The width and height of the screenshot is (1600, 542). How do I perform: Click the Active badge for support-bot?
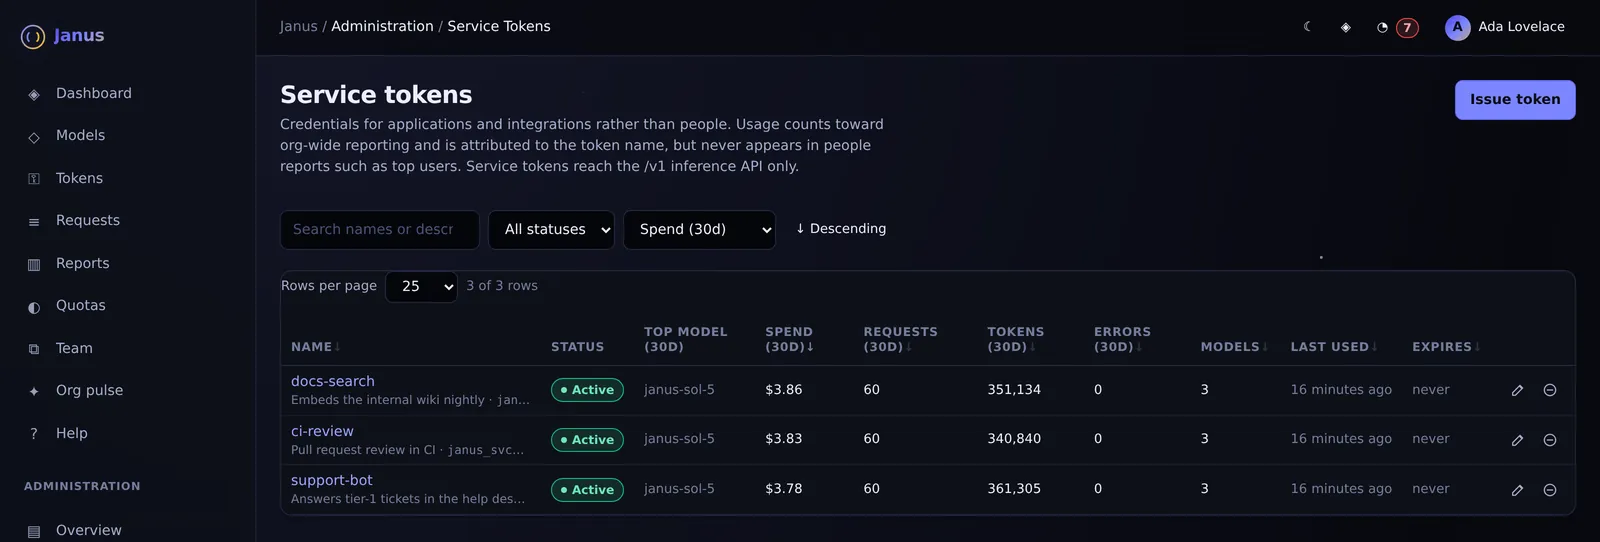coord(587,491)
